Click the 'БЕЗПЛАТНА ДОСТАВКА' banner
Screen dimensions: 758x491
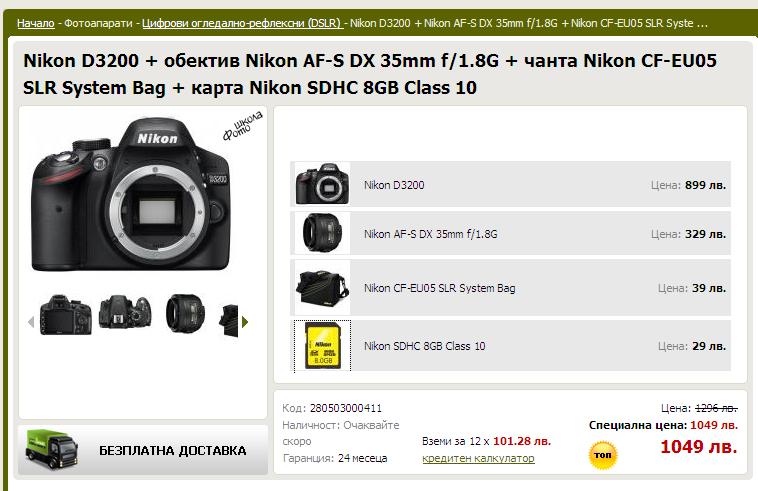coord(143,450)
